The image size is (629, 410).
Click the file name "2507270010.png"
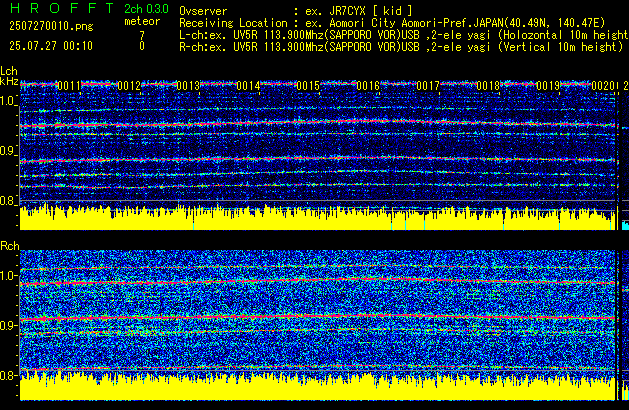click(51, 26)
